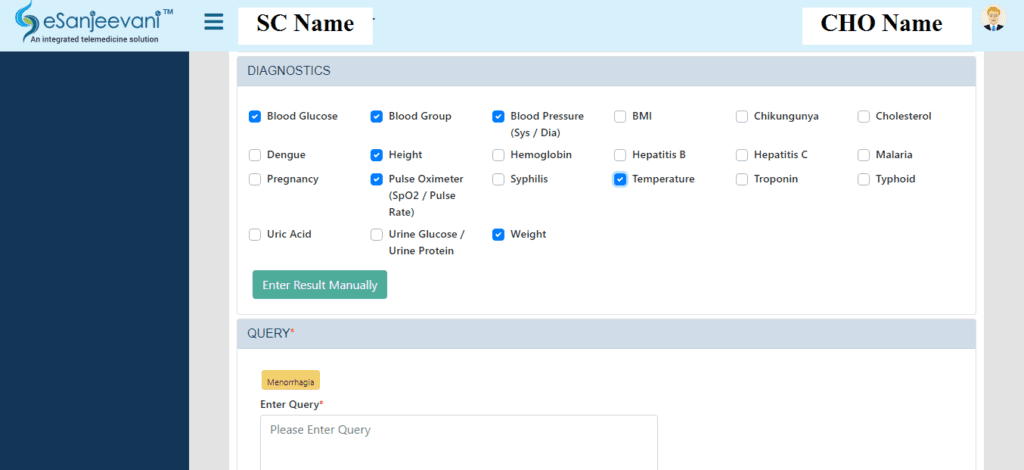Uncheck the Height checkbox
The height and width of the screenshot is (470, 1024).
[376, 155]
